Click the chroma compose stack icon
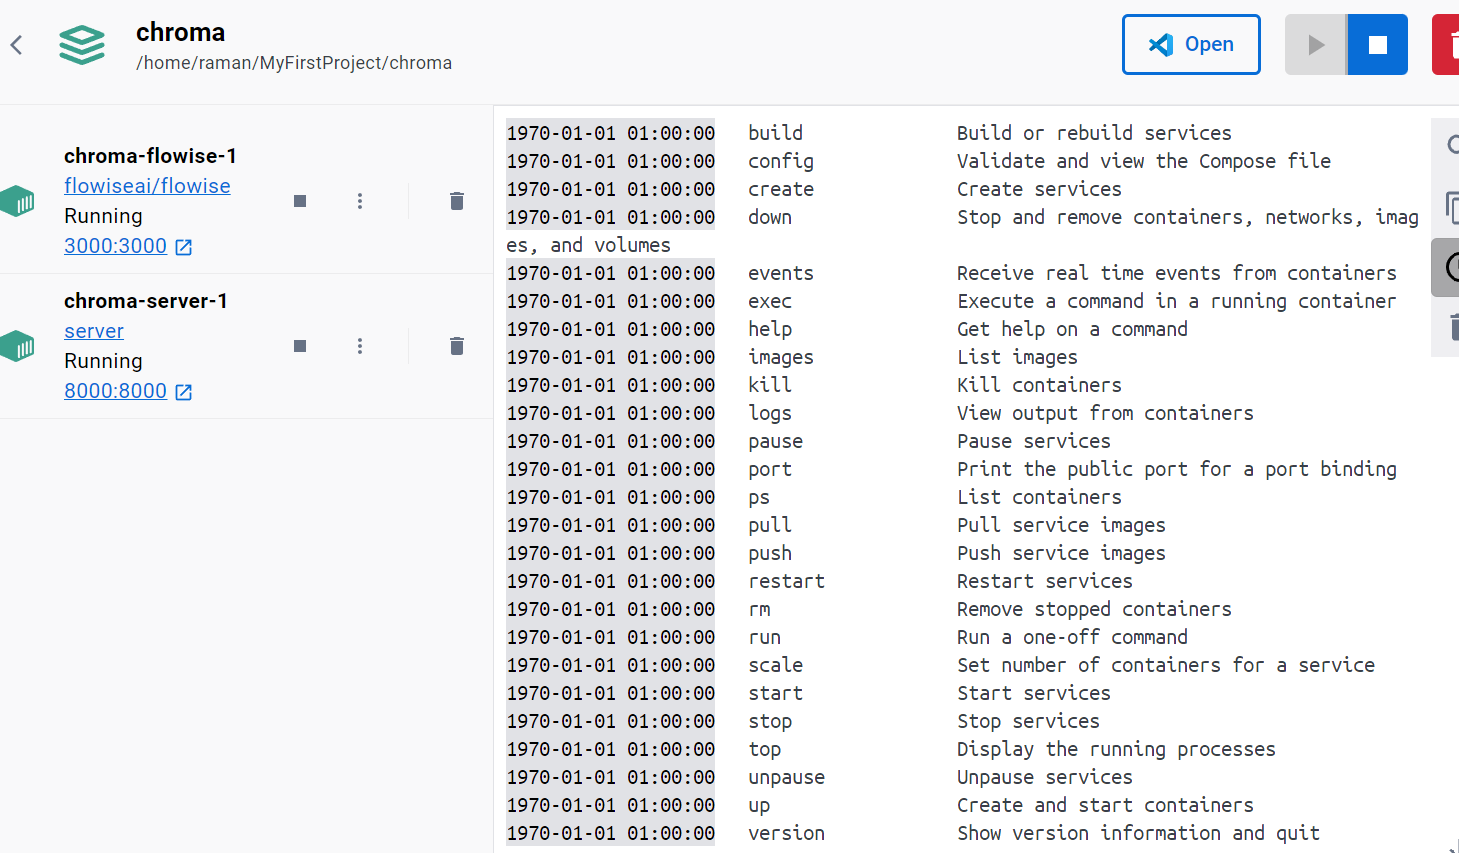 [x=82, y=44]
